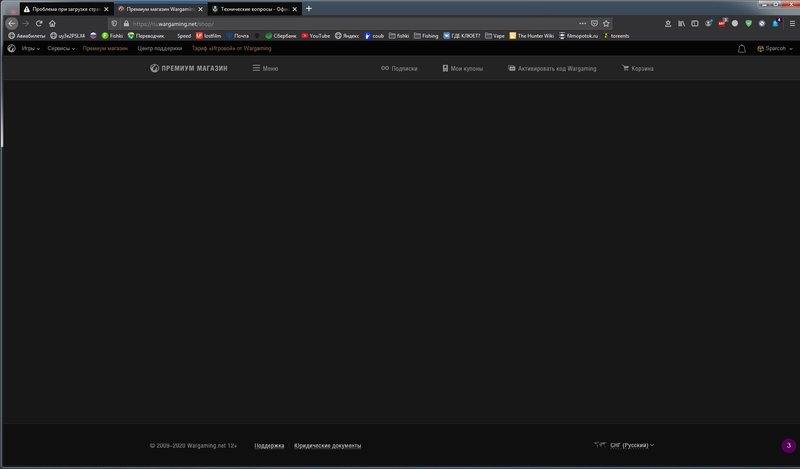The width and height of the screenshot is (800, 469).
Task: Open the Firefox downloads icon
Action: point(668,23)
